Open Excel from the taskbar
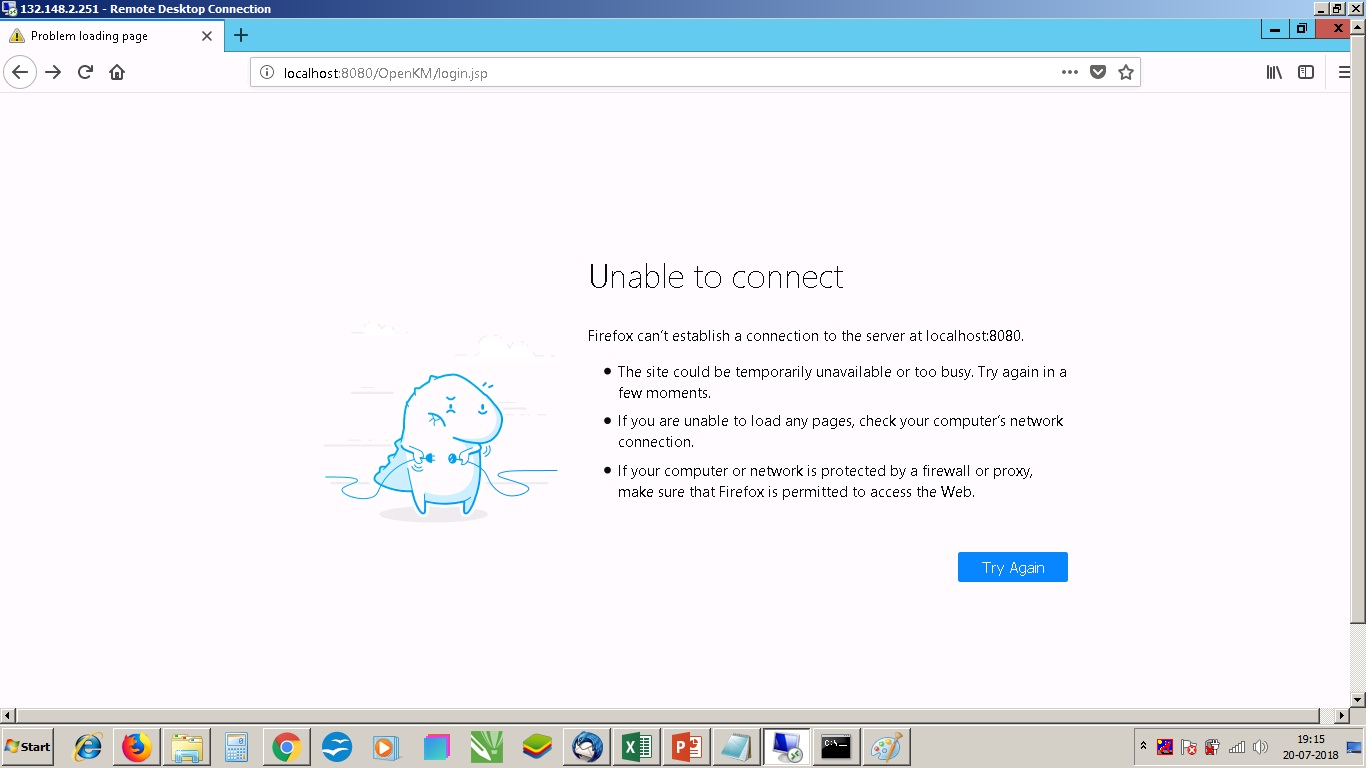 [x=636, y=747]
